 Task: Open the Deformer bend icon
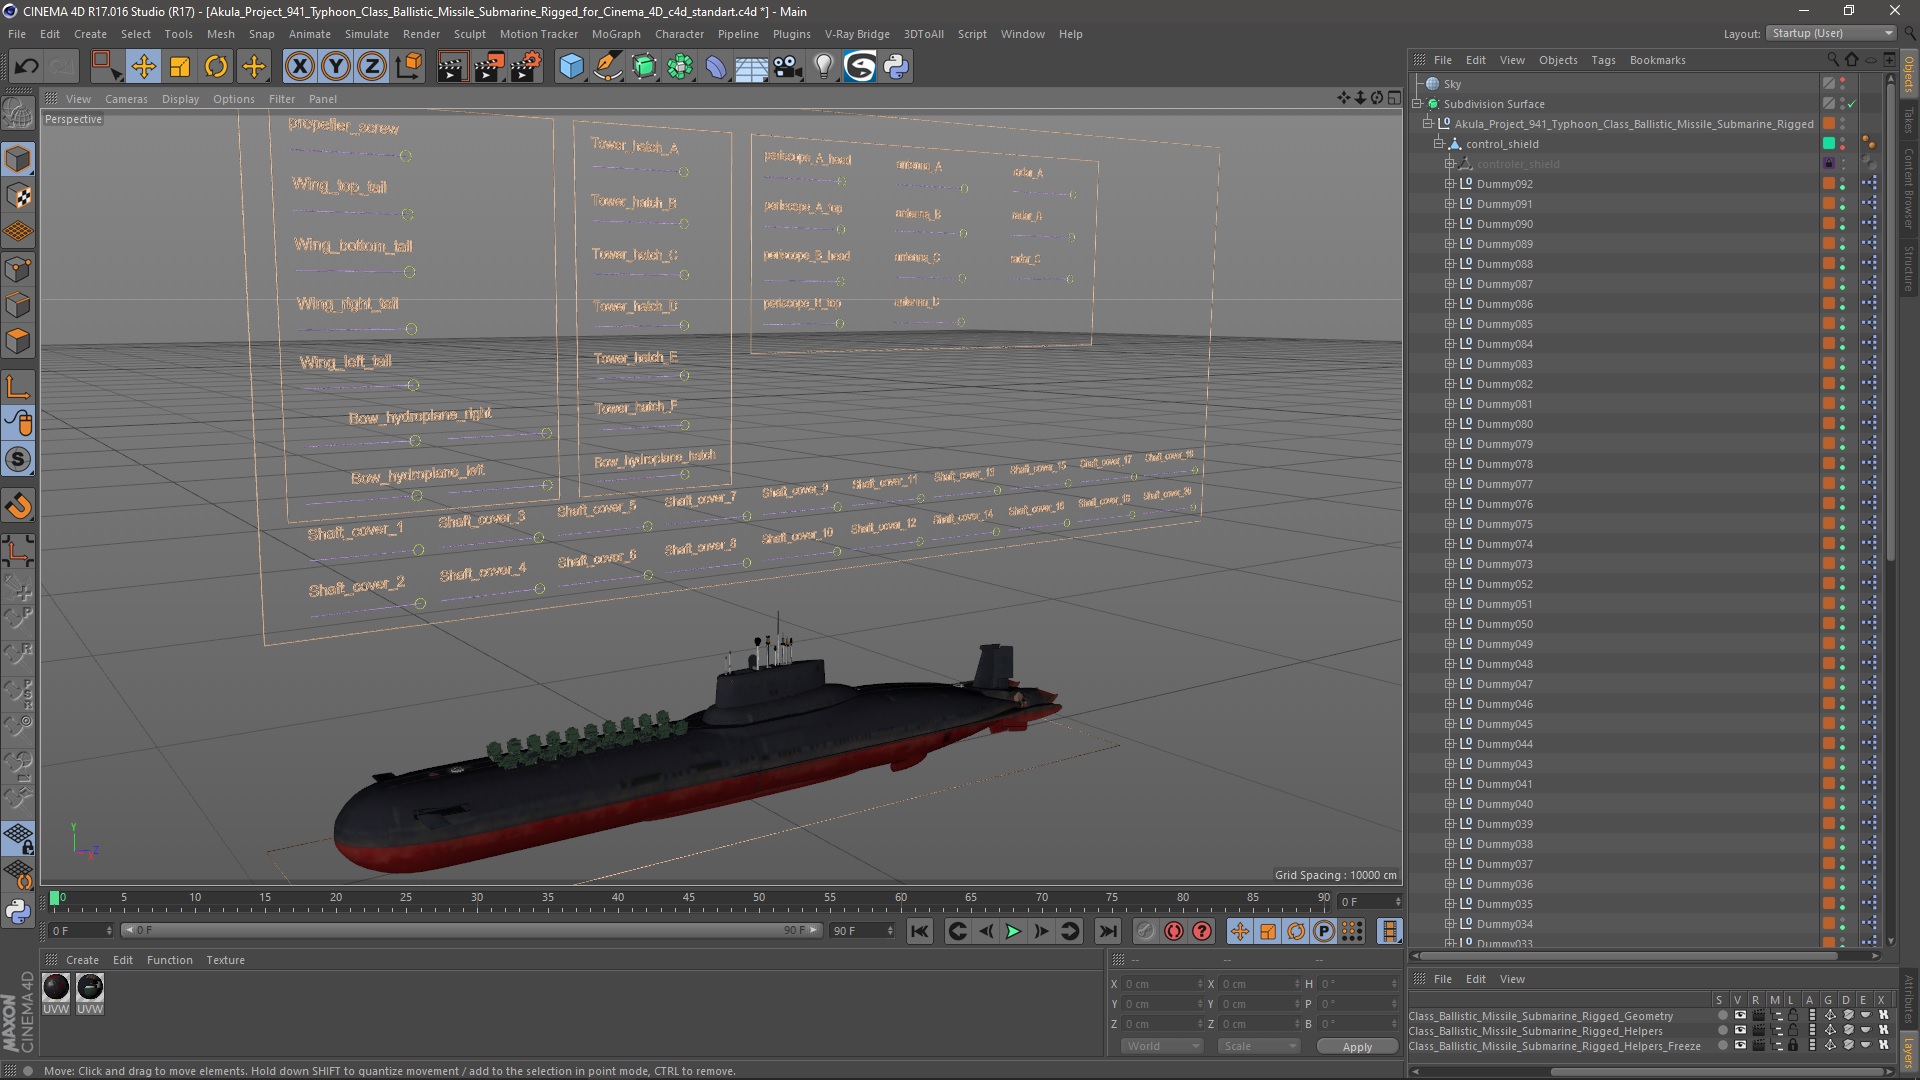[x=716, y=67]
